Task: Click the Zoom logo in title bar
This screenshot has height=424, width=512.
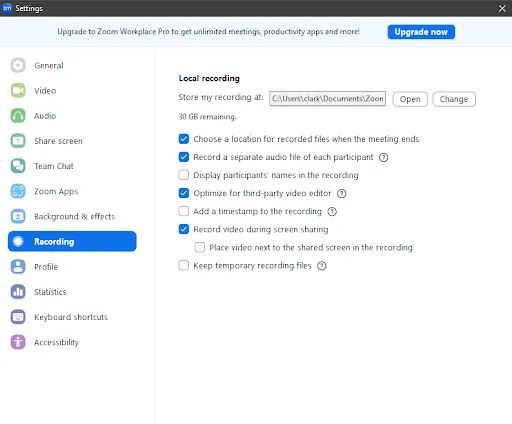Action: [7, 8]
